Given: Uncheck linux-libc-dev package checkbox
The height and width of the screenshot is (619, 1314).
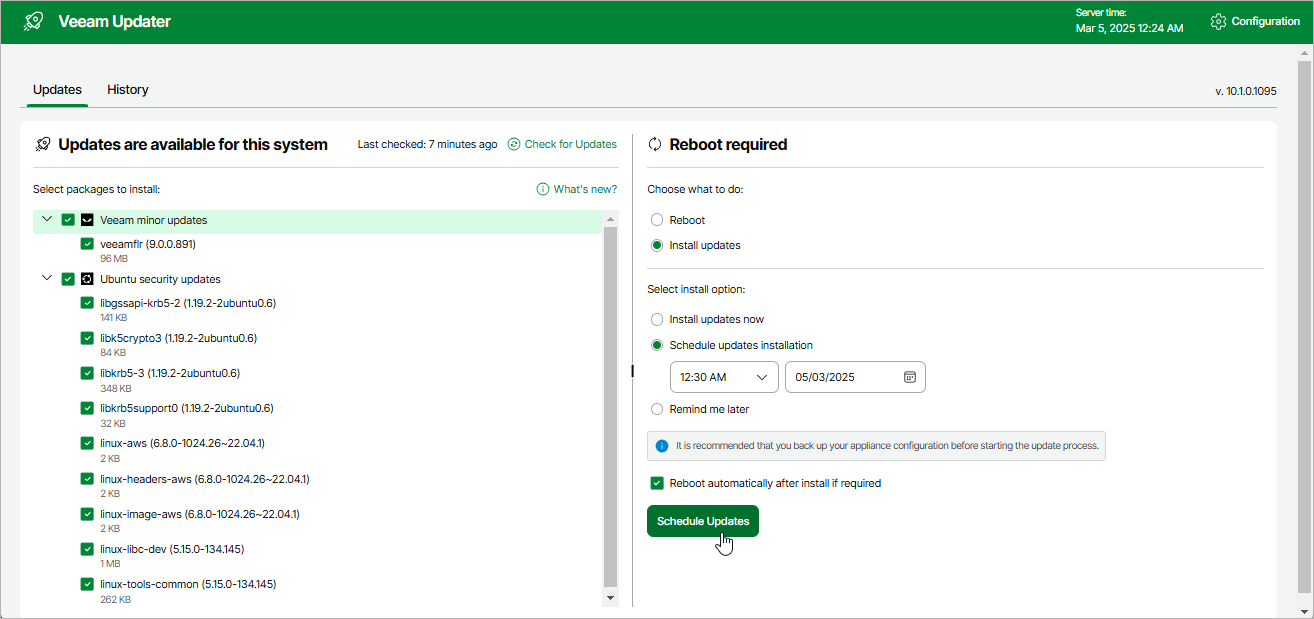Looking at the screenshot, I should 87,549.
